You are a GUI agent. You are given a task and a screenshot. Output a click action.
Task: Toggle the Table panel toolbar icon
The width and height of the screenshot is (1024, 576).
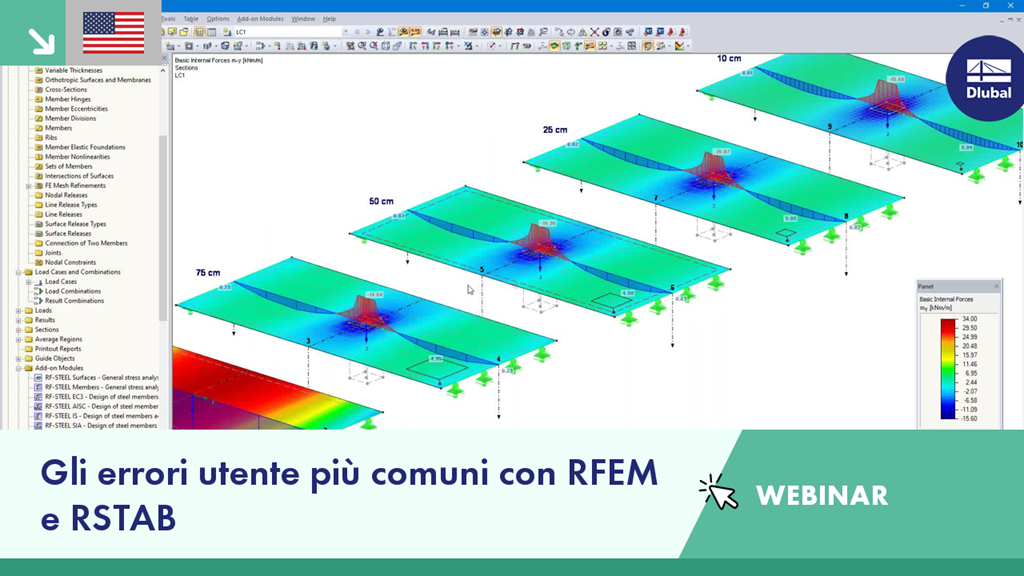tap(212, 32)
